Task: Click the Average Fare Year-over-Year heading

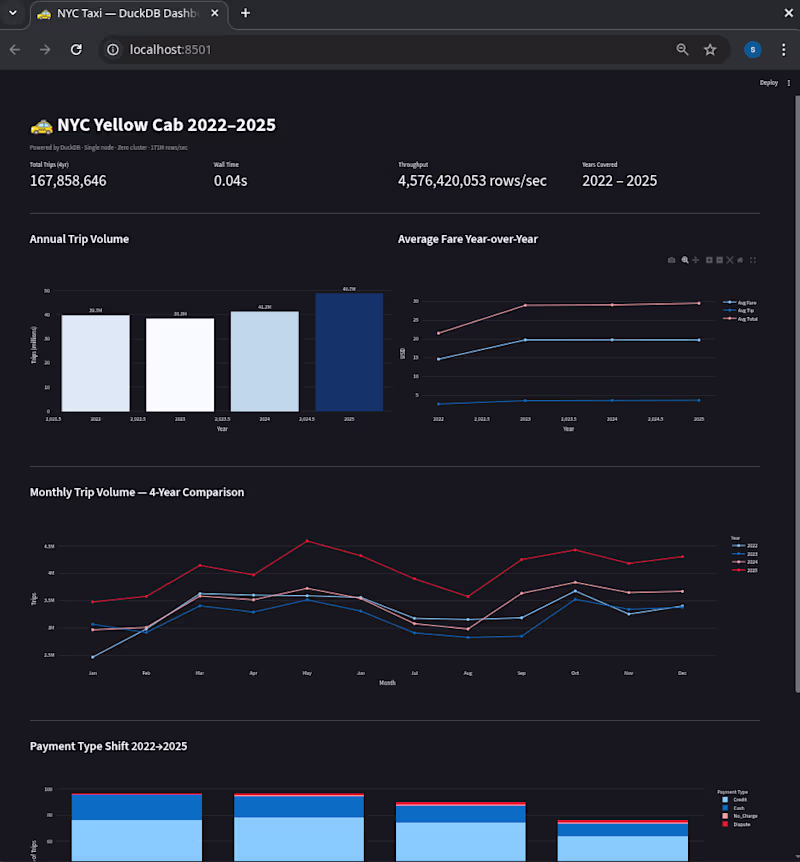Action: (x=468, y=239)
